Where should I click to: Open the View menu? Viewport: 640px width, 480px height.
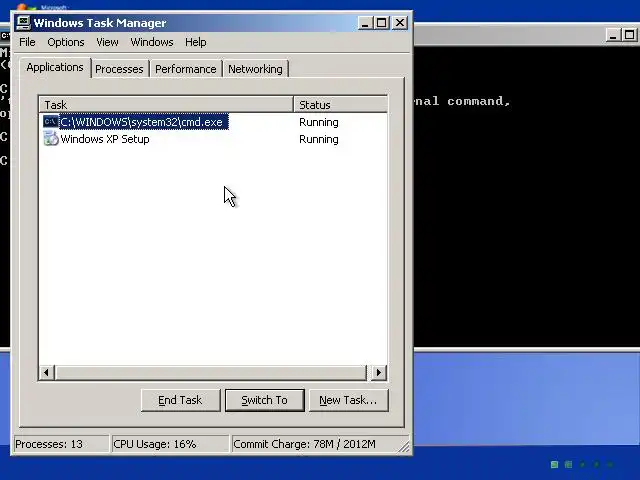click(107, 42)
